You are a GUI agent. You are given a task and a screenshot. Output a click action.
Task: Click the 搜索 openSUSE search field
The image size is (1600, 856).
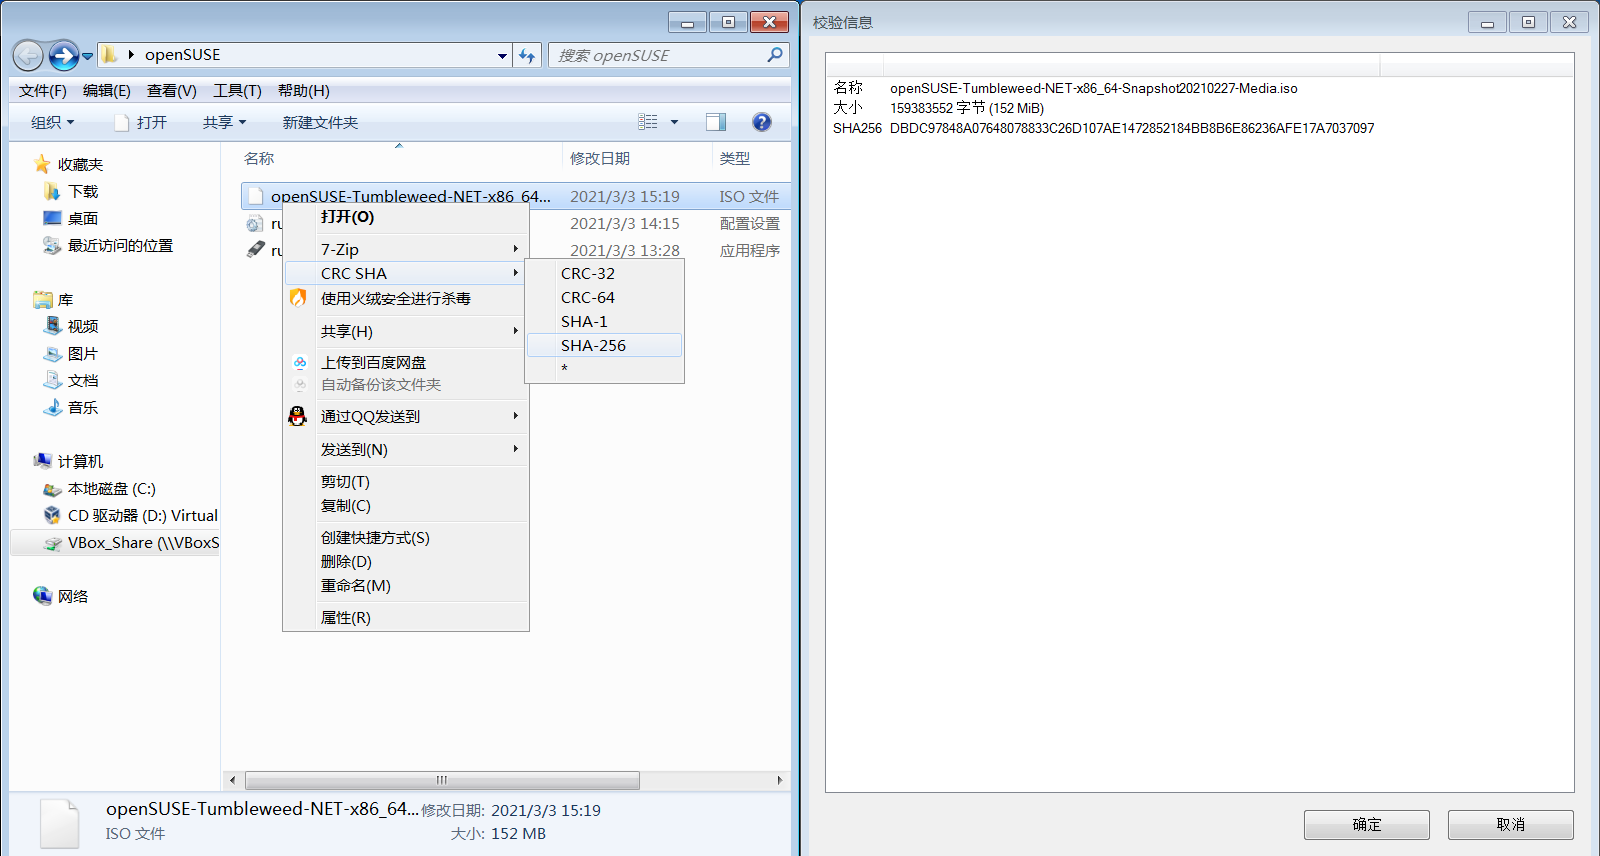668,55
